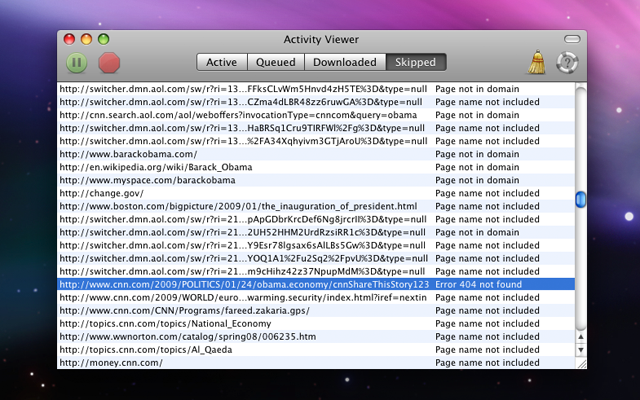Open the Downloaded tab
Image resolution: width=640 pixels, height=400 pixels.
pyautogui.click(x=343, y=62)
